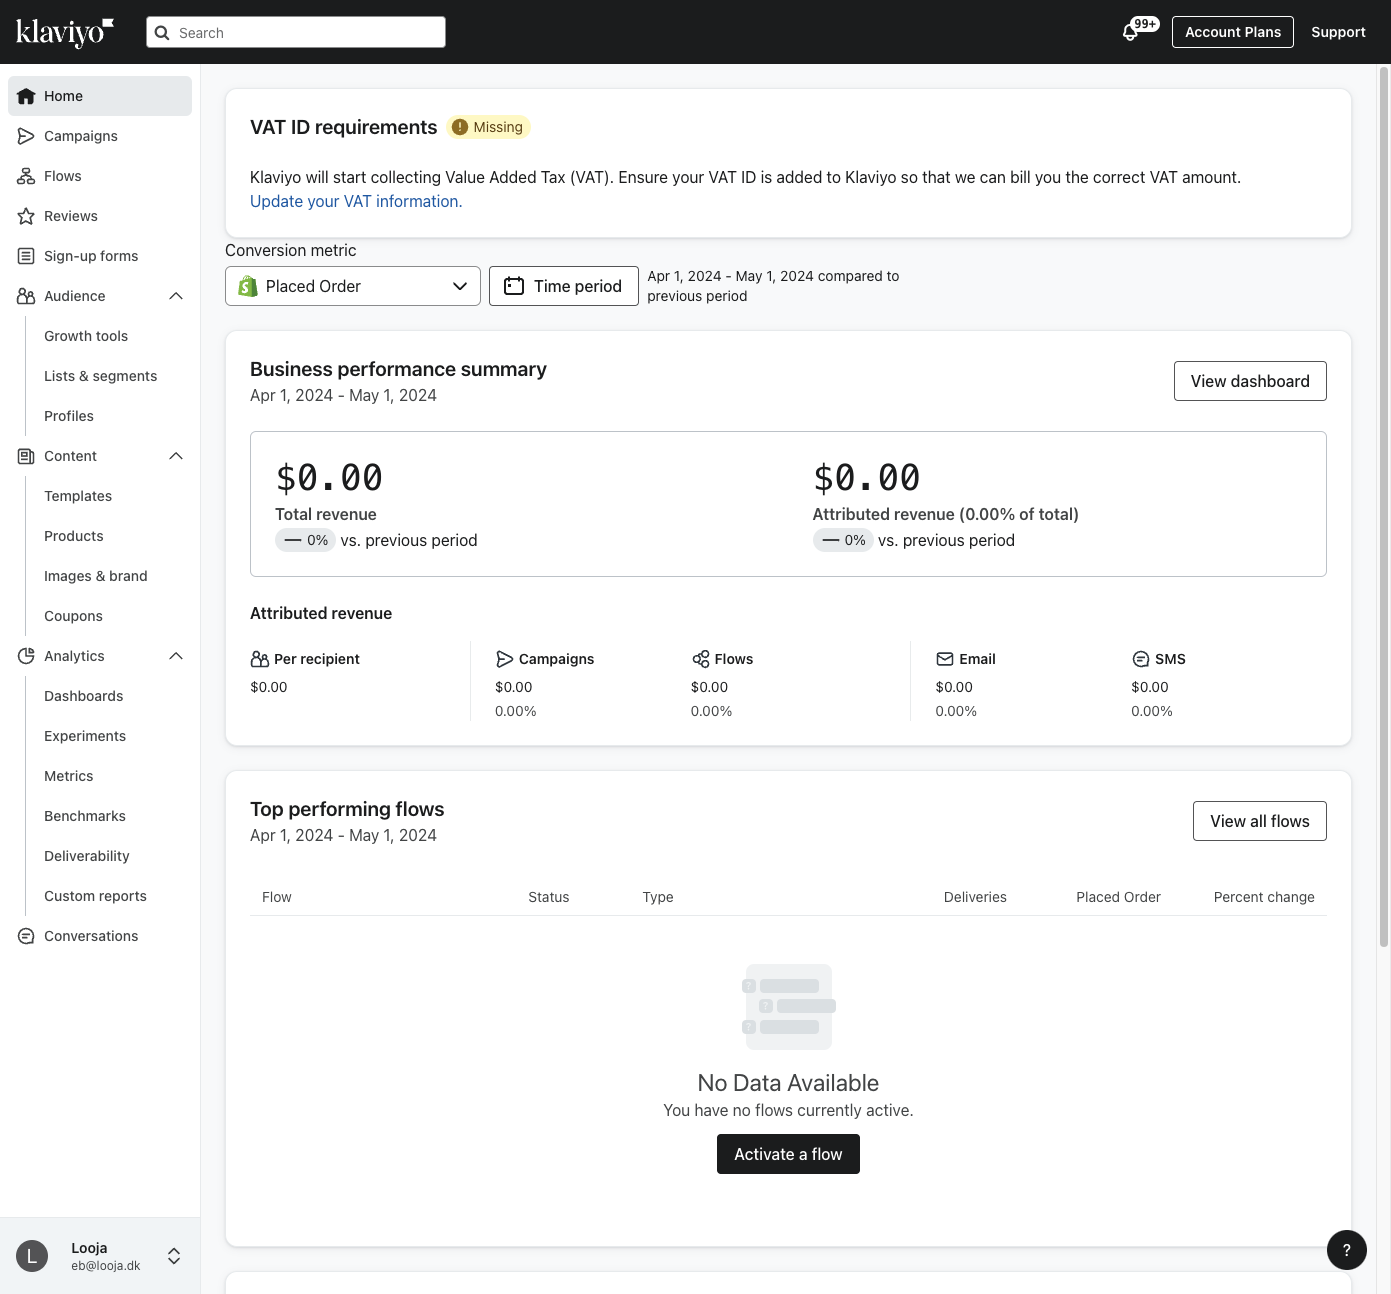The height and width of the screenshot is (1294, 1391).
Task: Open the Placed Order conversion metric dropdown
Action: click(x=353, y=286)
